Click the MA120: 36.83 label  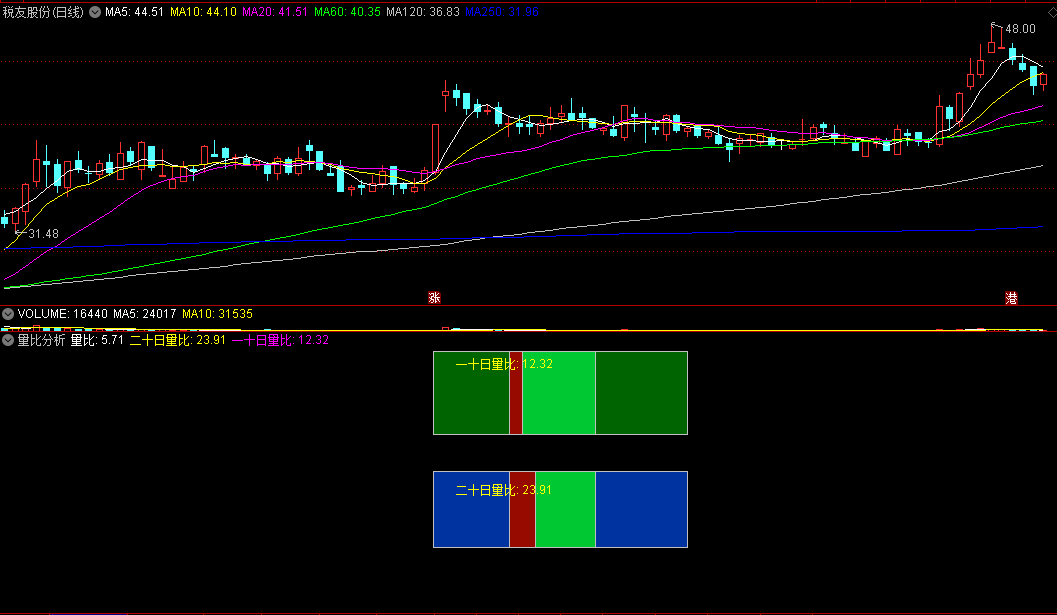pyautogui.click(x=423, y=12)
